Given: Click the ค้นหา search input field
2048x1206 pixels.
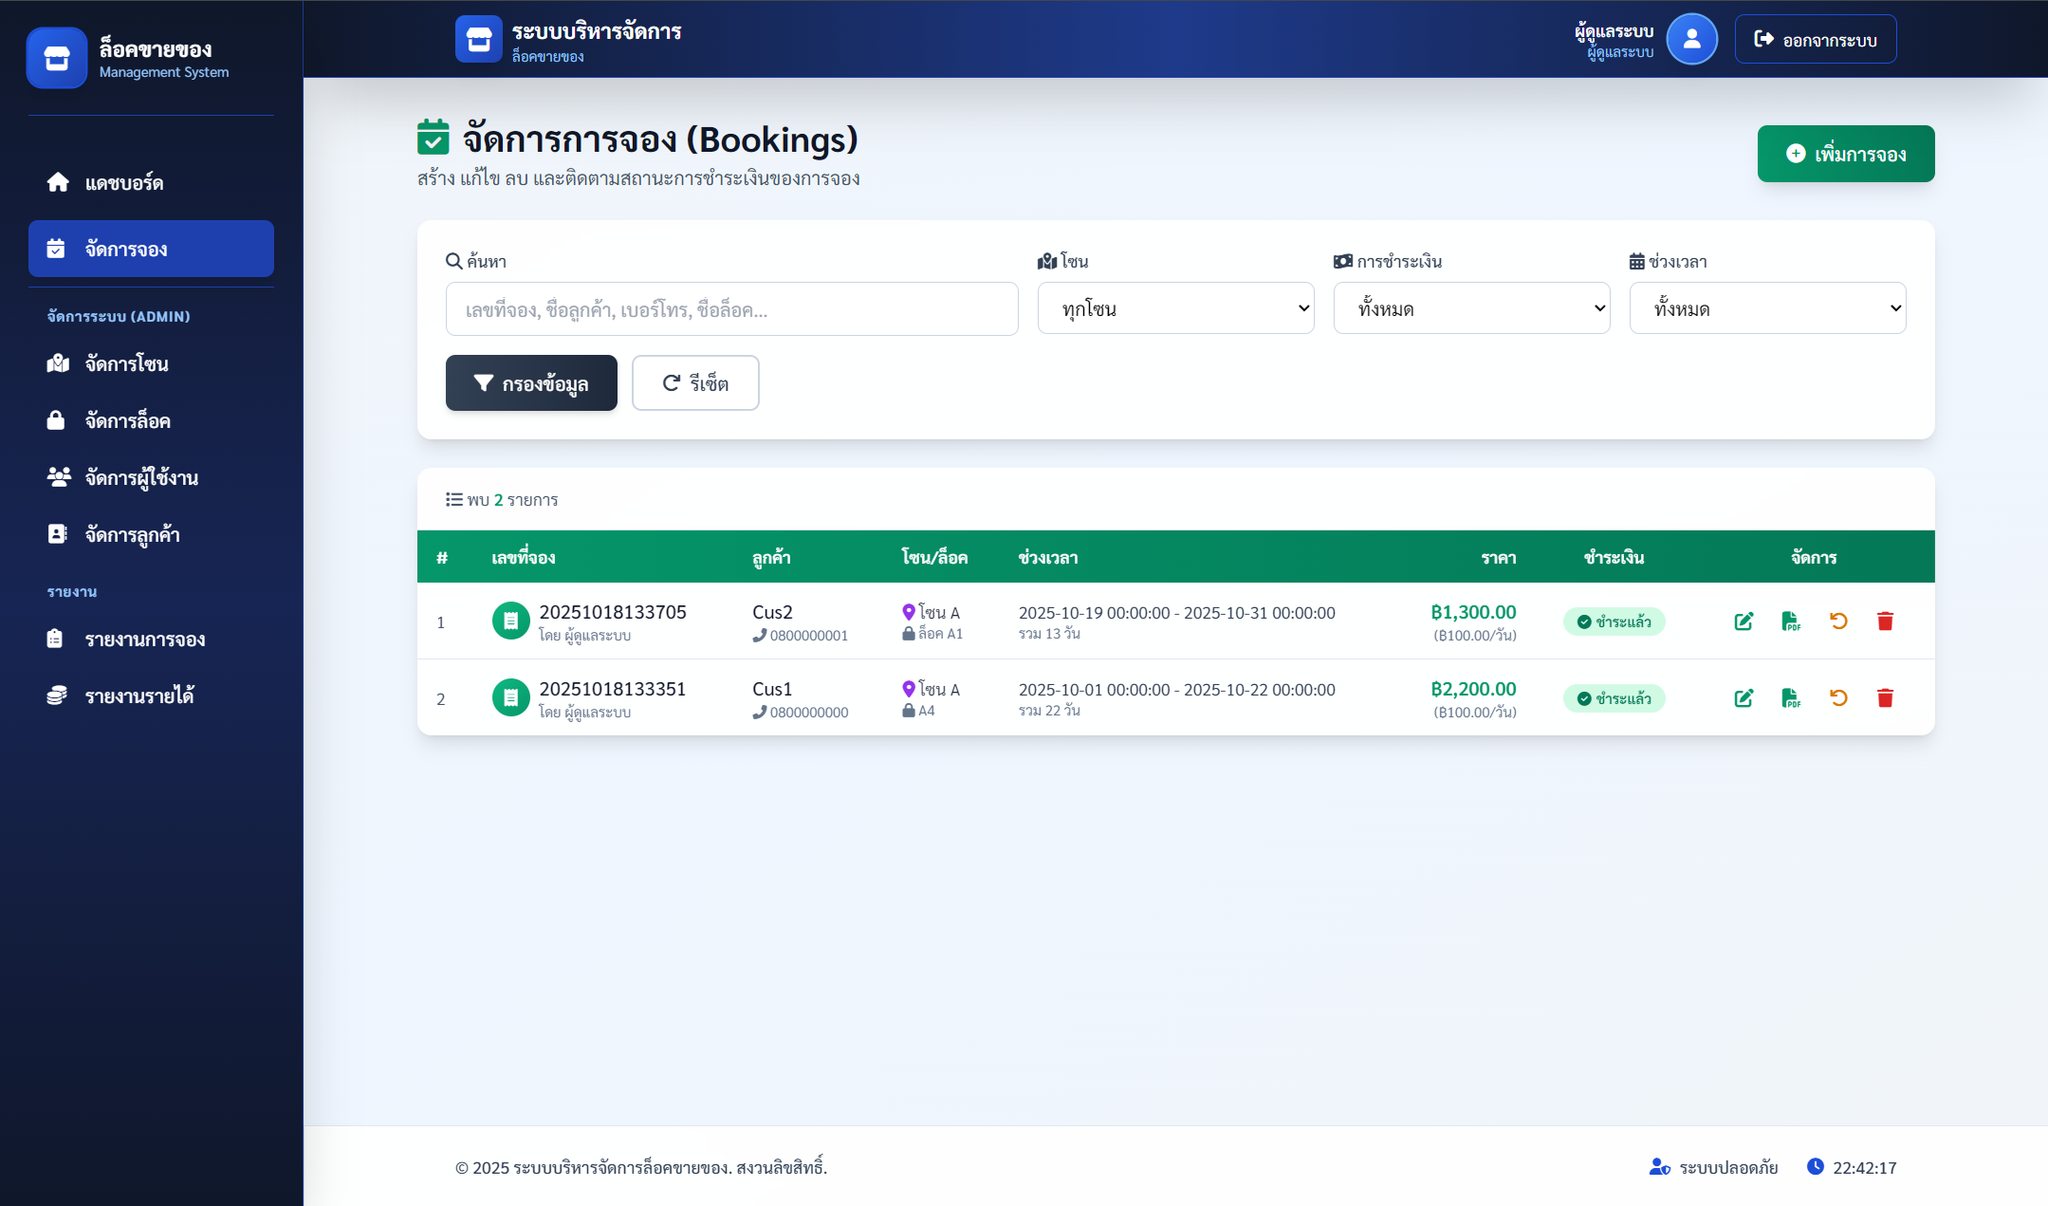Looking at the screenshot, I should coord(731,309).
